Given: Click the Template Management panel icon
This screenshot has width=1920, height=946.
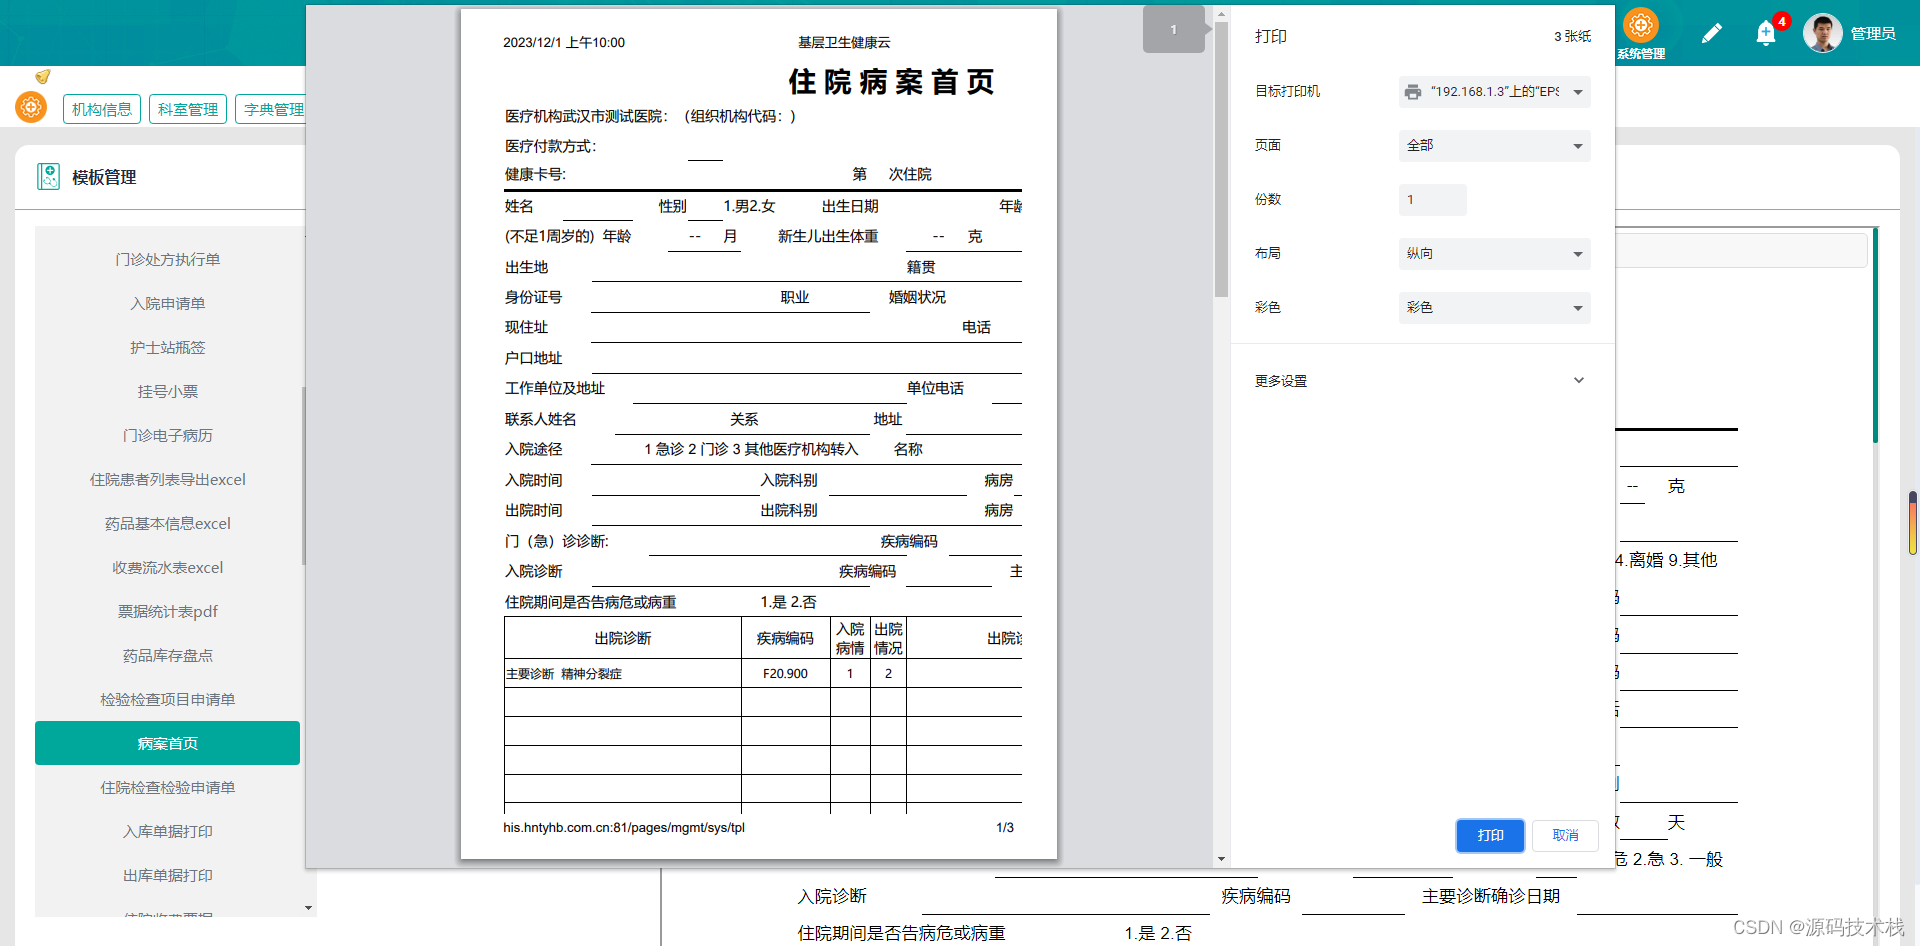Looking at the screenshot, I should (x=48, y=177).
